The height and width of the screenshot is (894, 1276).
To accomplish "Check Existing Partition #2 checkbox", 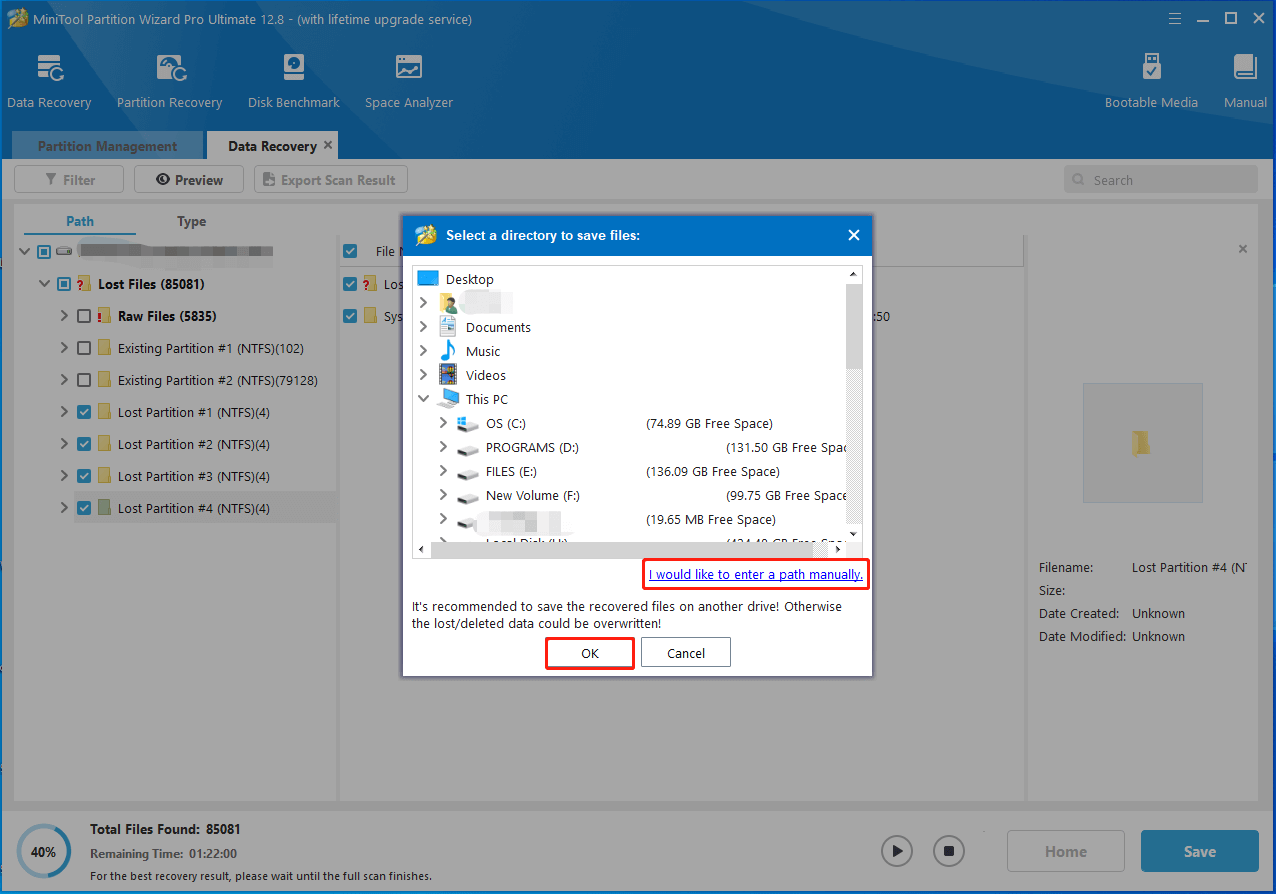I will point(84,380).
